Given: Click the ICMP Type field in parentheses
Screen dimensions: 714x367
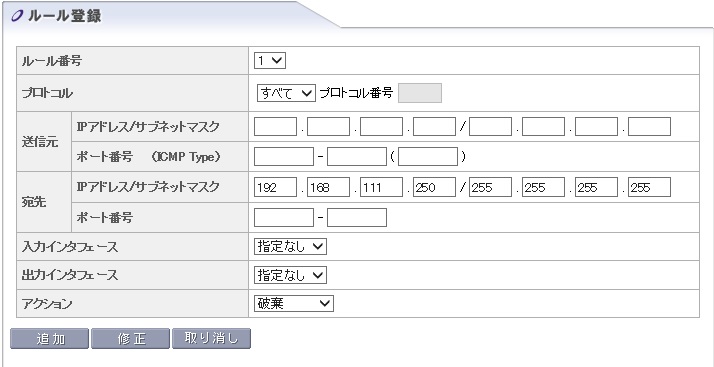Looking at the screenshot, I should point(428,157).
